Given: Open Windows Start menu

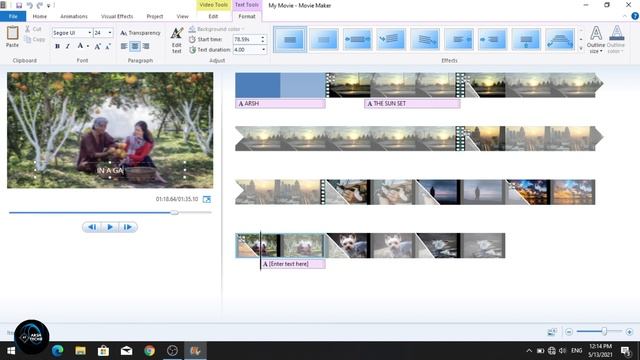Looking at the screenshot, I should (11, 351).
